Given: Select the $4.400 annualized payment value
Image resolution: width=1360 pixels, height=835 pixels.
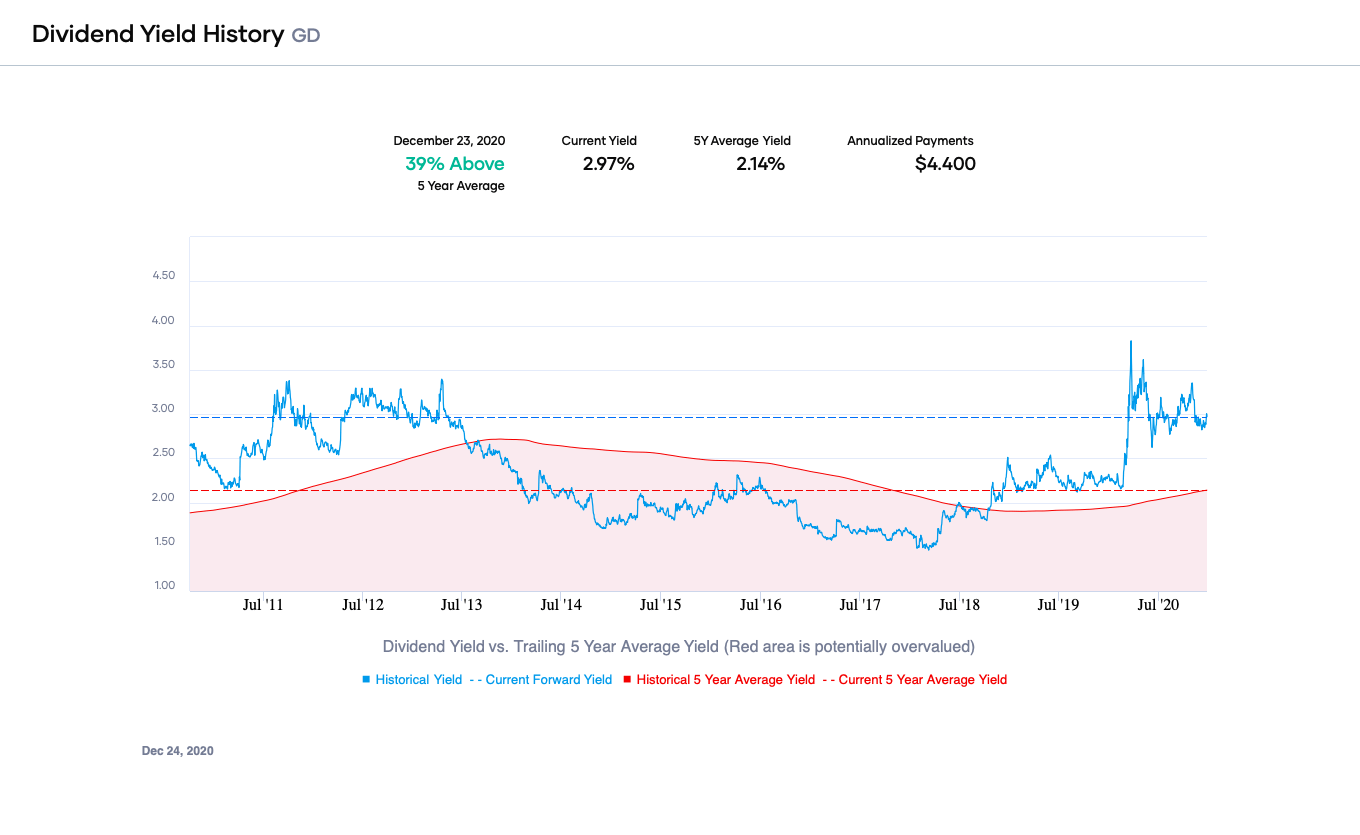Looking at the screenshot, I should click(945, 164).
